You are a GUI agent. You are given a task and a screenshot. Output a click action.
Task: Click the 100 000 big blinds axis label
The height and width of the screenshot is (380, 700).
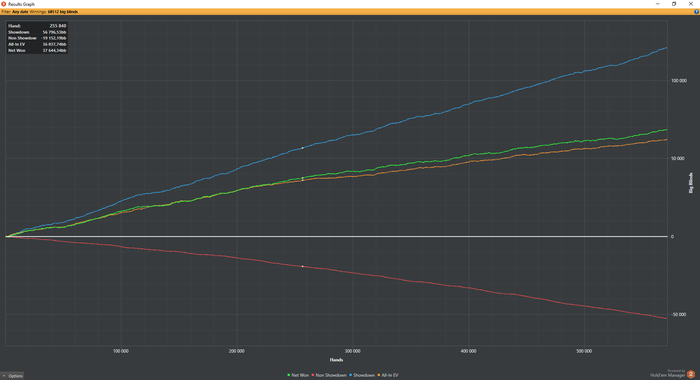click(679, 81)
